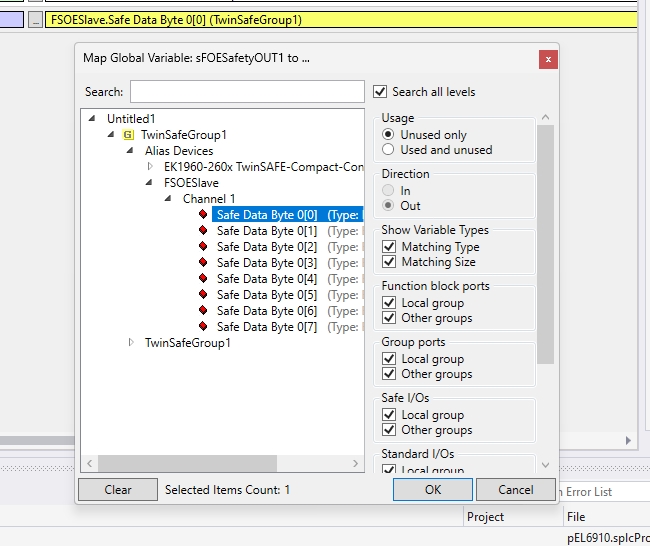Click red diamond icon of Safe Data Byte 0[5]
This screenshot has height=546, width=650.
pos(203,295)
